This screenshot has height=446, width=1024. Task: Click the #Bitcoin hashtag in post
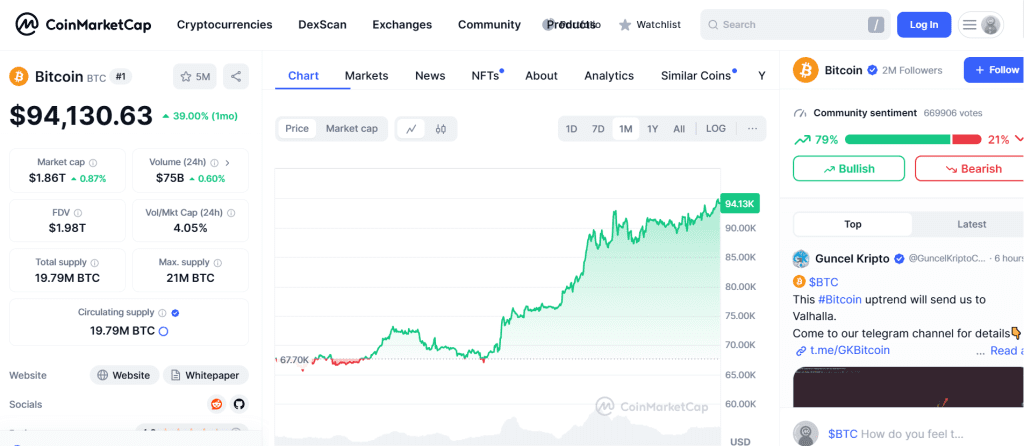(x=840, y=300)
